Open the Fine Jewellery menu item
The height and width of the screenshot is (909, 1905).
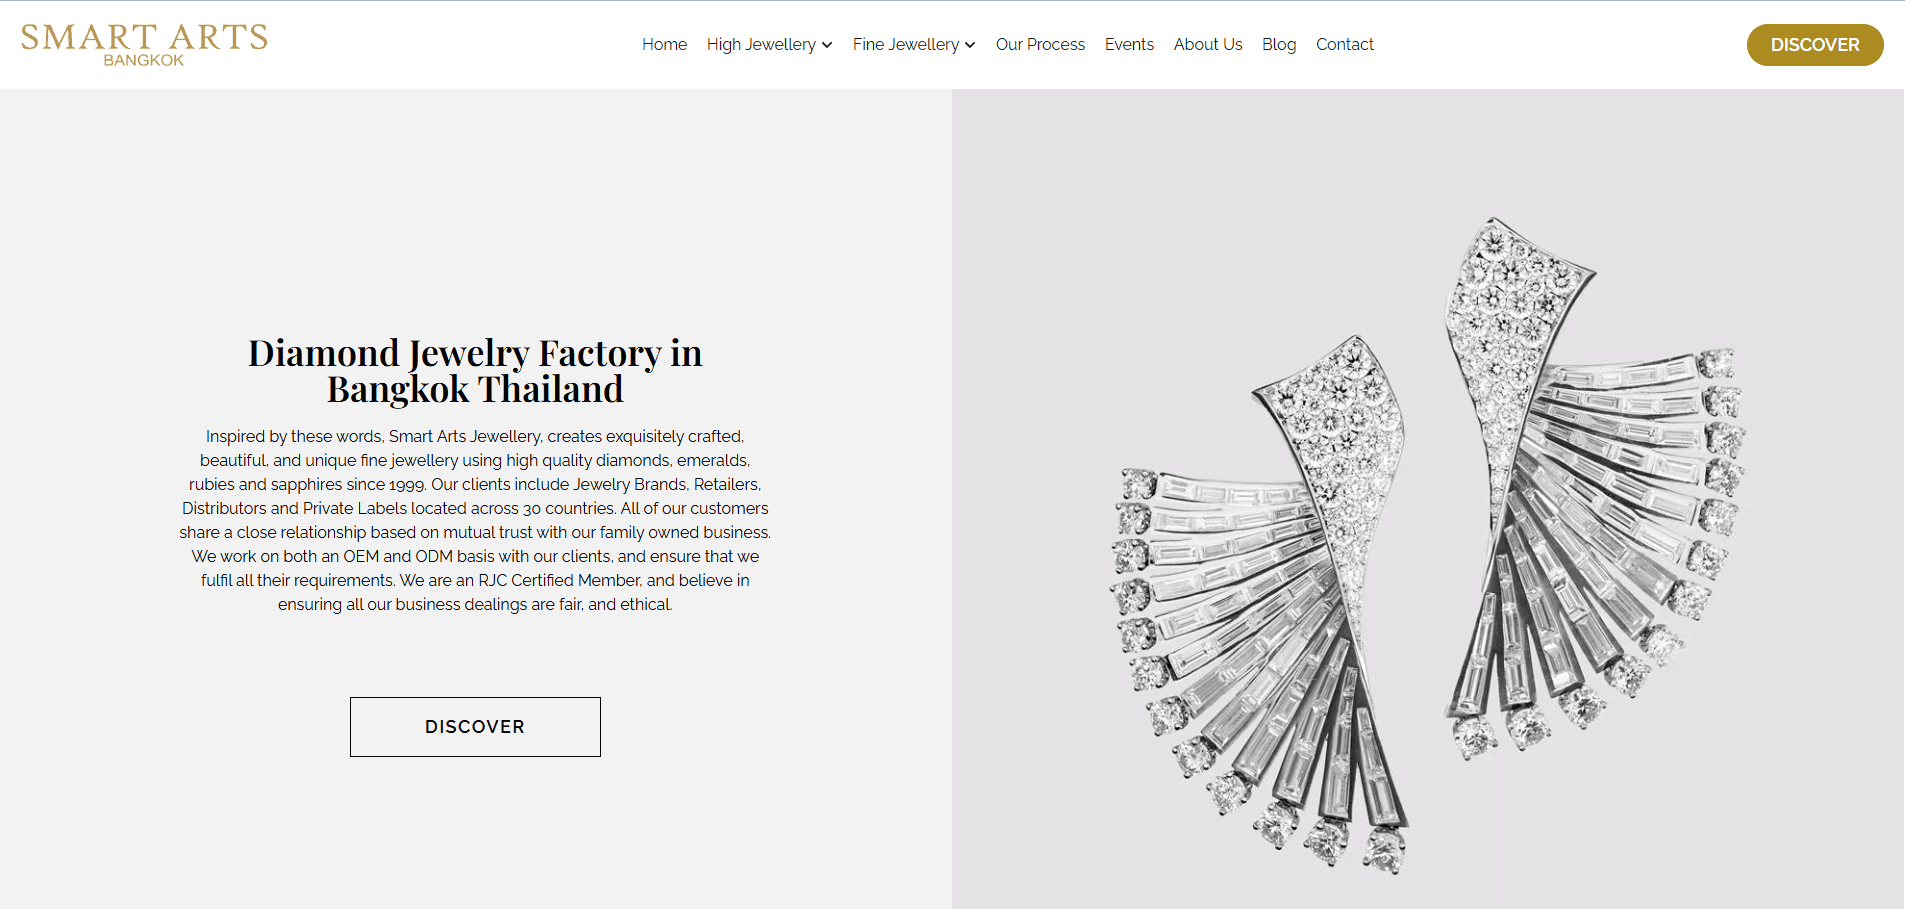coord(905,44)
